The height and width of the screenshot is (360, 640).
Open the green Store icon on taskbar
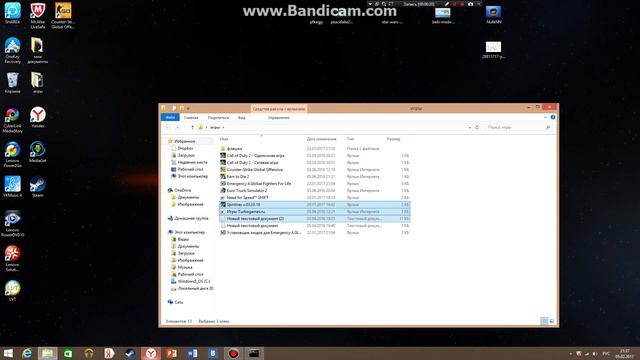[68, 353]
